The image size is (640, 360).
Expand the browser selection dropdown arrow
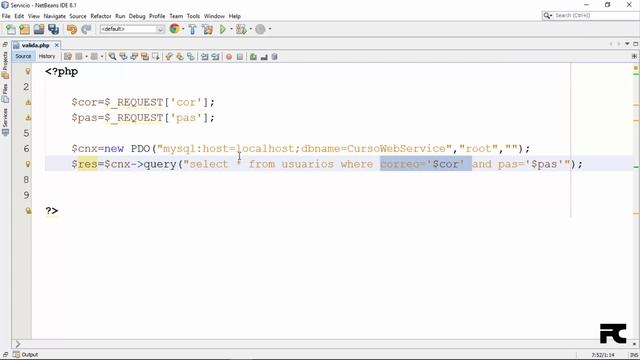click(x=183, y=29)
